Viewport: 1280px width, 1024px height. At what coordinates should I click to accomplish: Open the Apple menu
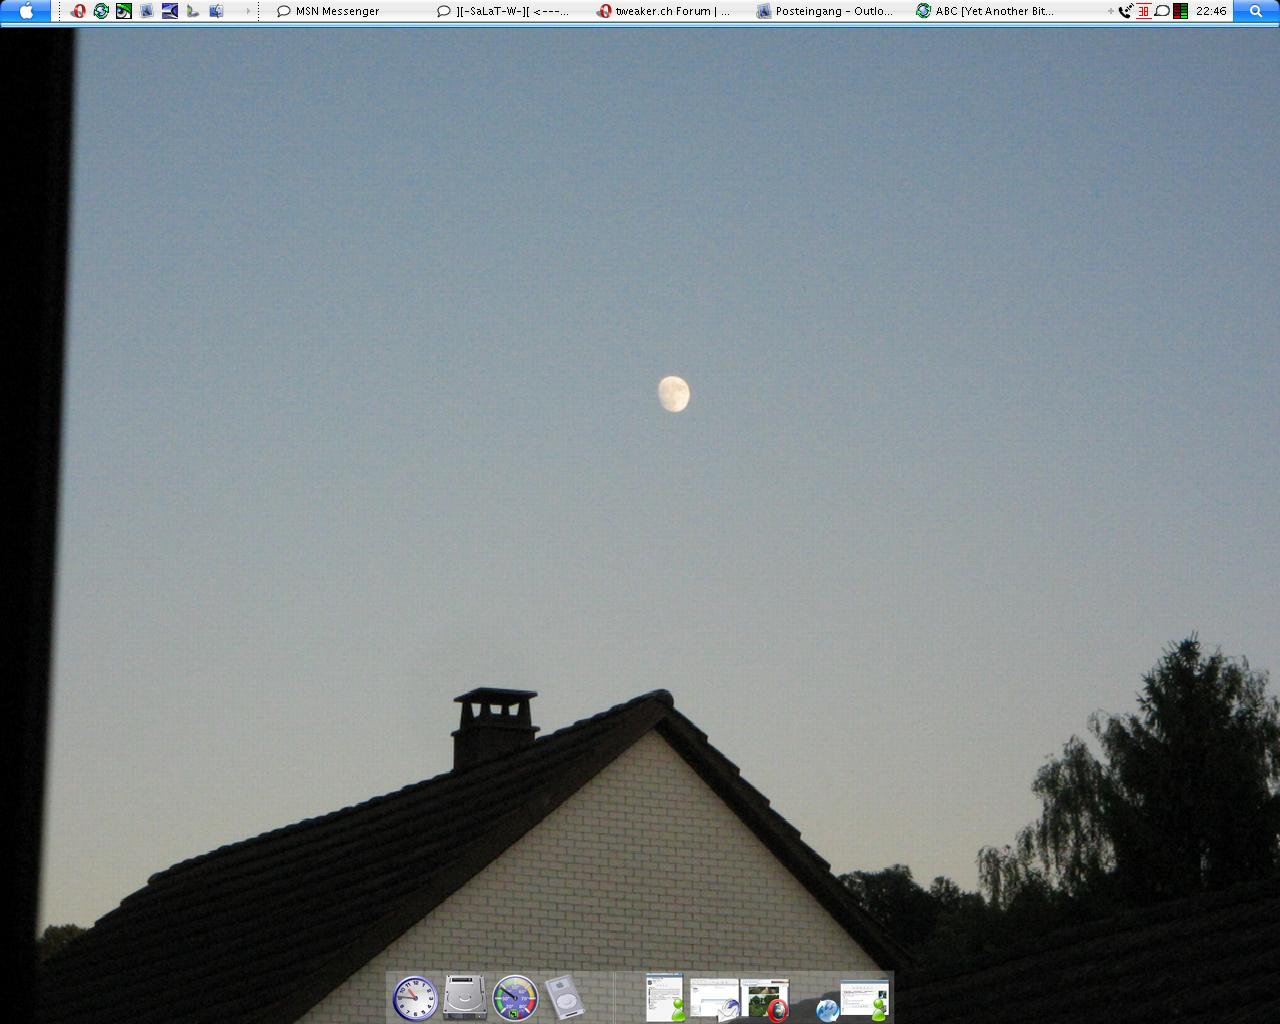click(27, 11)
